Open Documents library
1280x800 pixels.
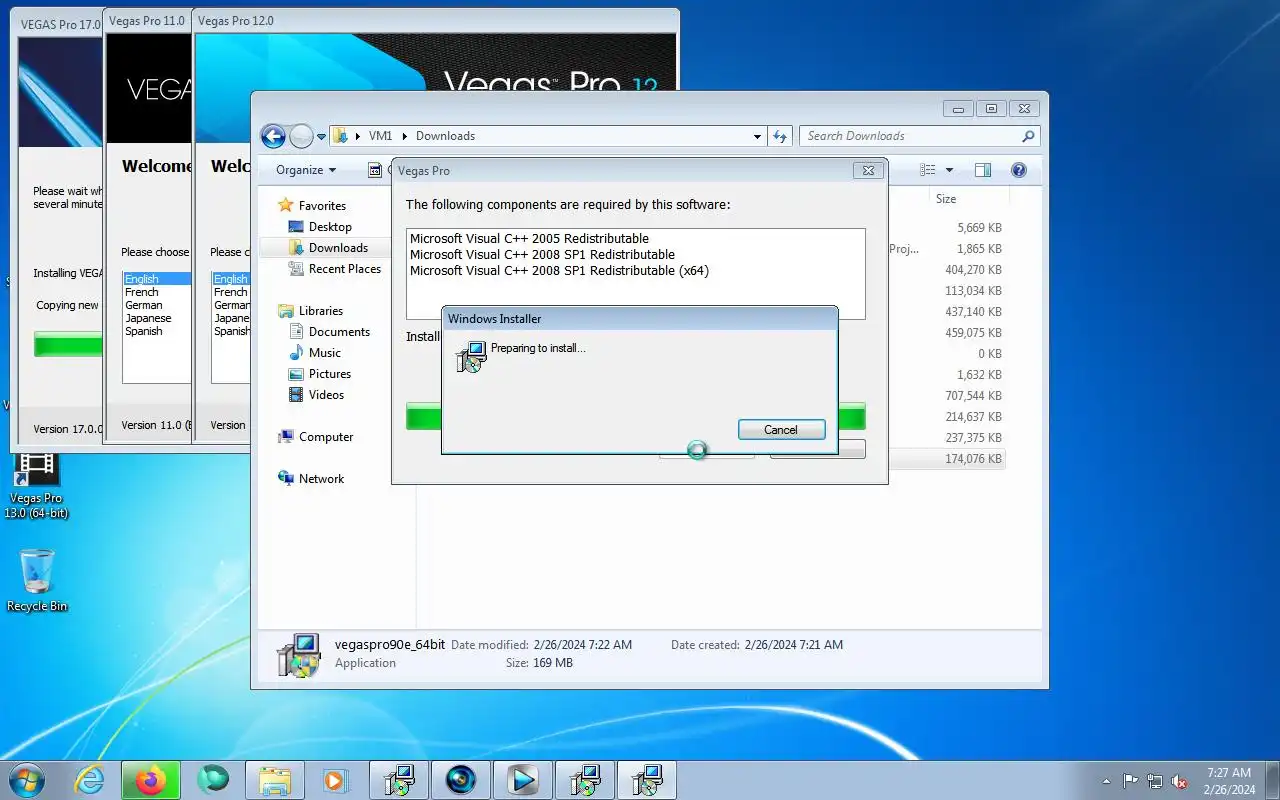pos(339,332)
